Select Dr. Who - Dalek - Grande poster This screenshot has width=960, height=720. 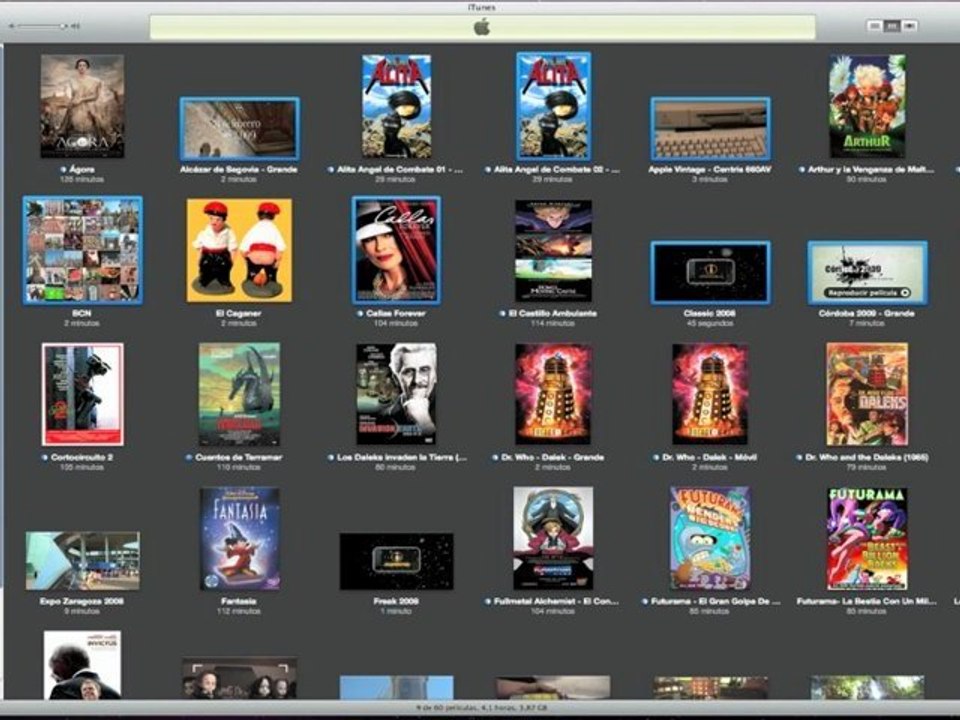[553, 394]
